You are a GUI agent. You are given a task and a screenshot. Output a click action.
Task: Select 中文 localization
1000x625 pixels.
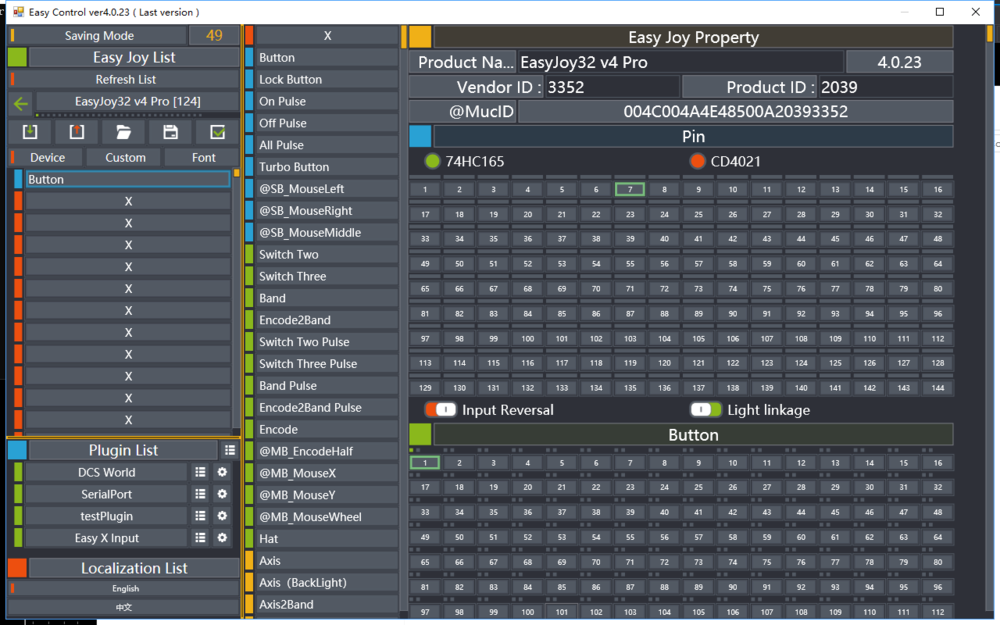[x=126, y=607]
